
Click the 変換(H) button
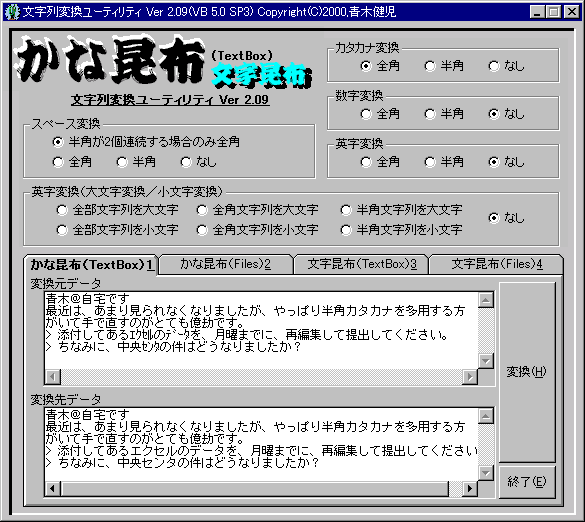(527, 372)
